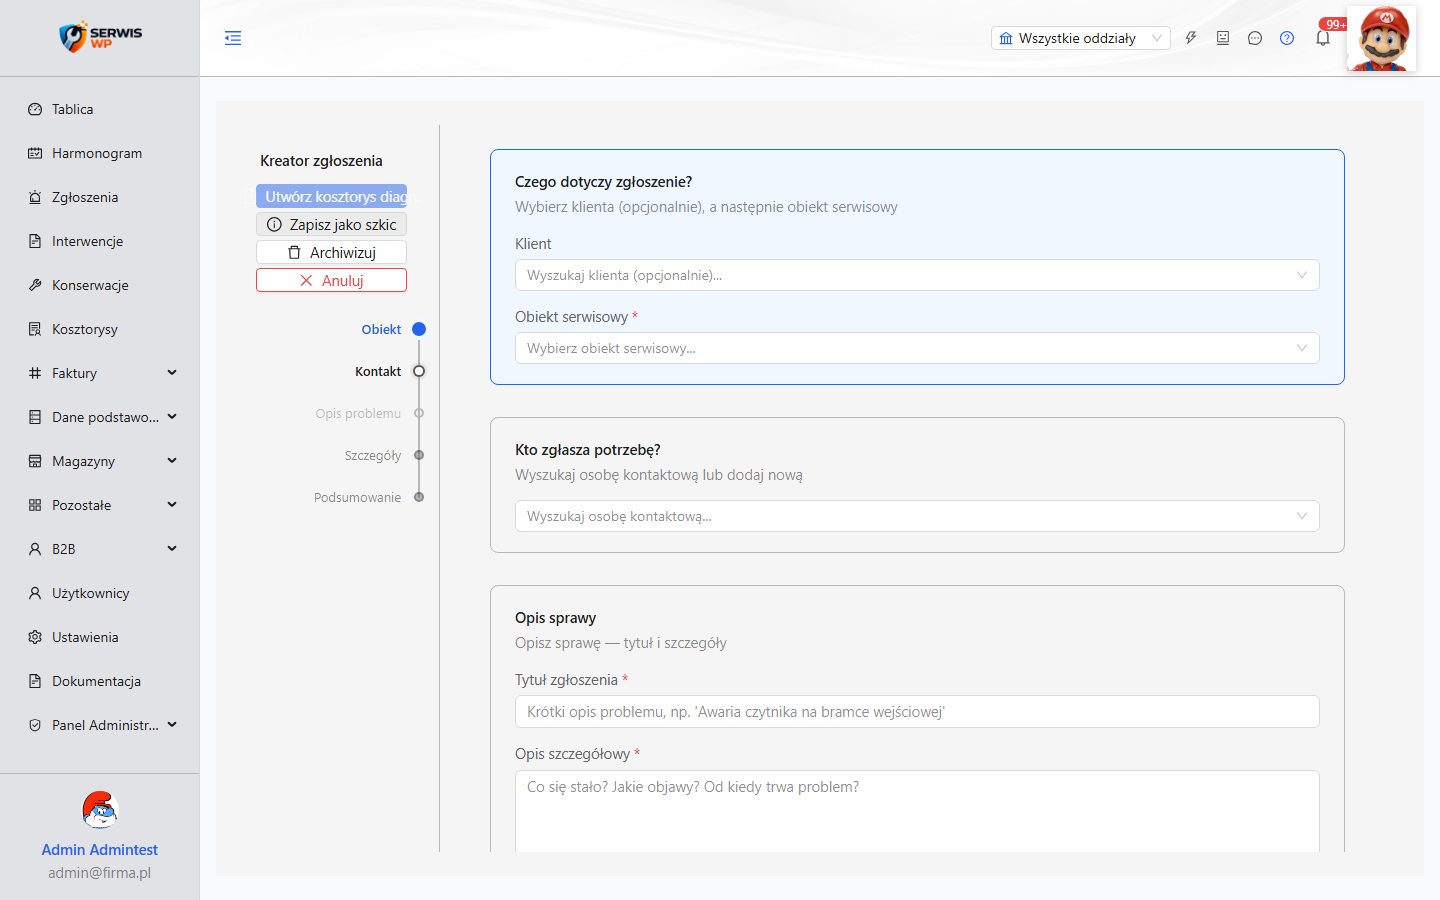Image resolution: width=1440 pixels, height=900 pixels.
Task: Click the Faktury hash icon
Action: (35, 373)
